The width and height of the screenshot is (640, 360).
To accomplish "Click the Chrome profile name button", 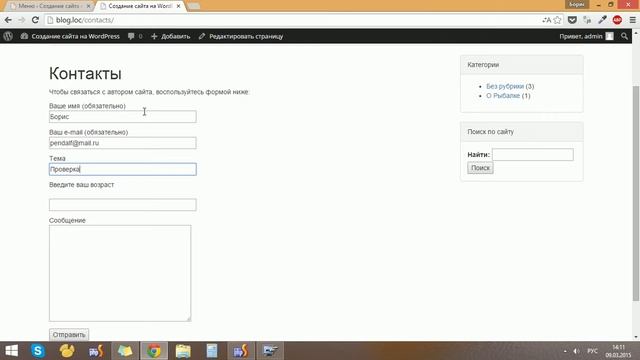I will tap(577, 4).
